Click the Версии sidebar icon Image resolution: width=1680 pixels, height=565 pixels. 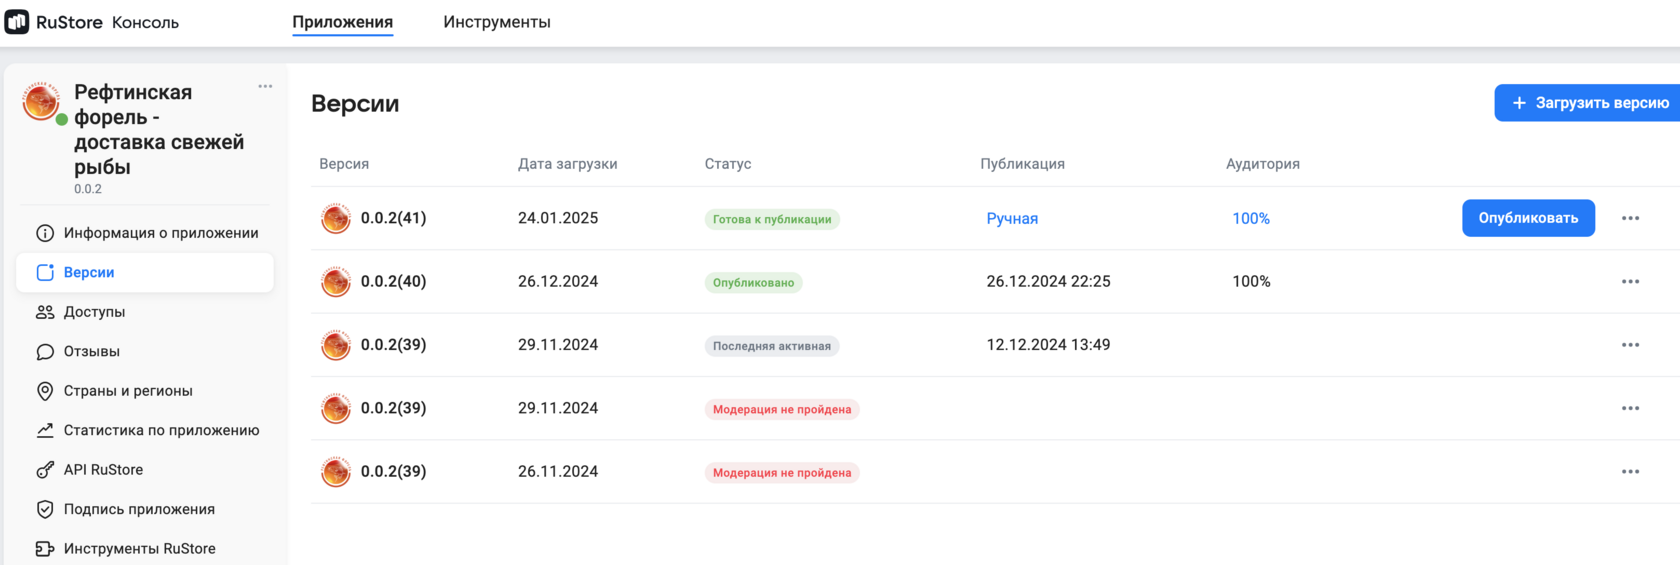pos(45,272)
